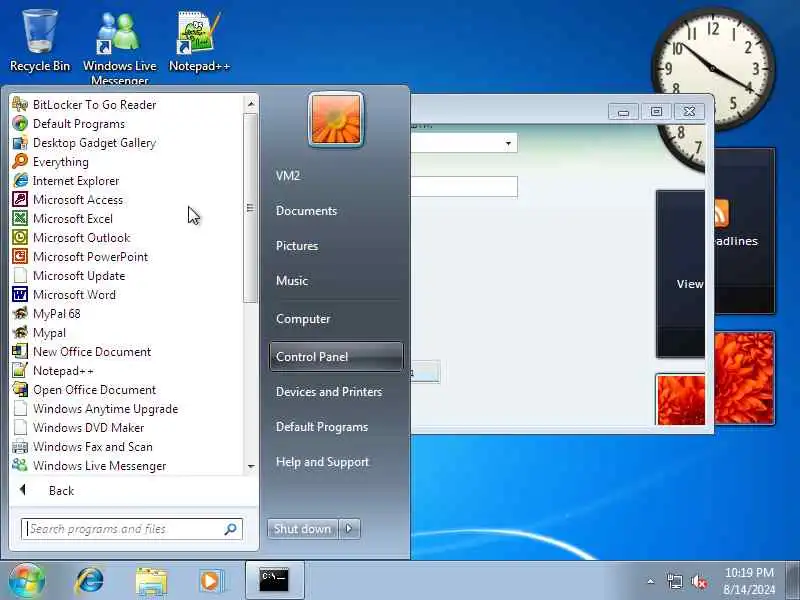This screenshot has width=800, height=600.
Task: Click Show desktop button at taskbar end
Action: (792, 580)
